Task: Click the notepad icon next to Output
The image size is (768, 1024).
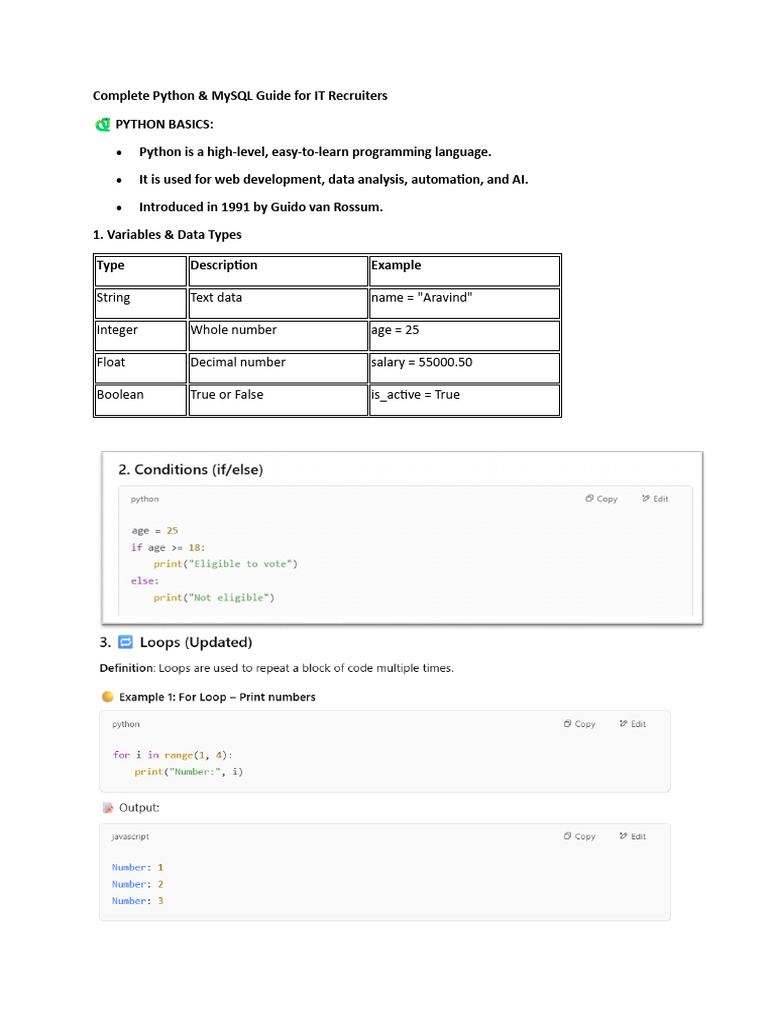Action: [x=108, y=807]
